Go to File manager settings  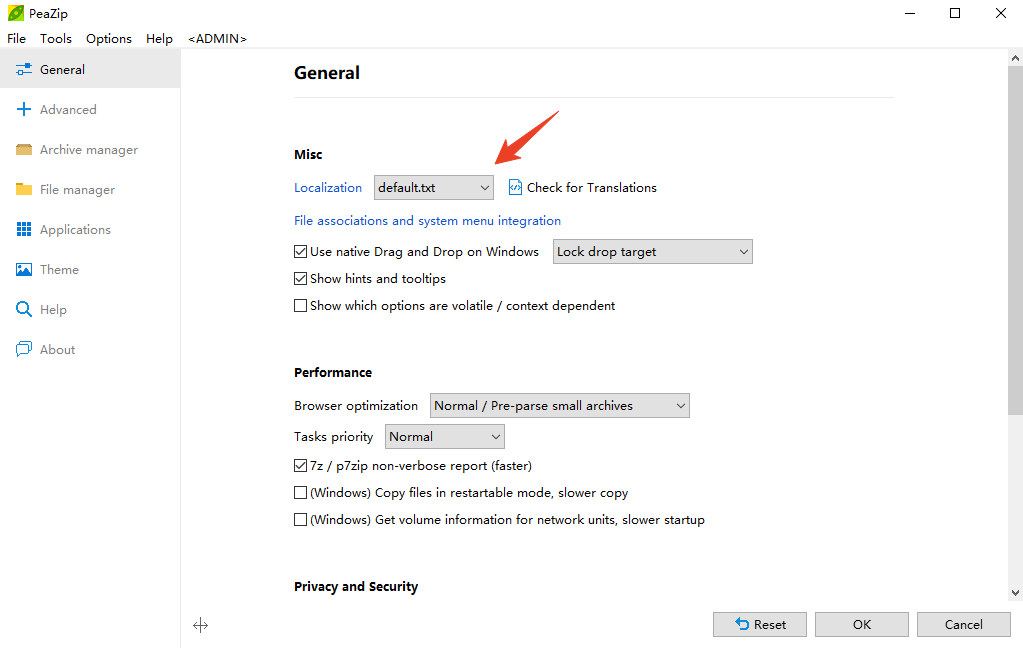click(x=77, y=189)
